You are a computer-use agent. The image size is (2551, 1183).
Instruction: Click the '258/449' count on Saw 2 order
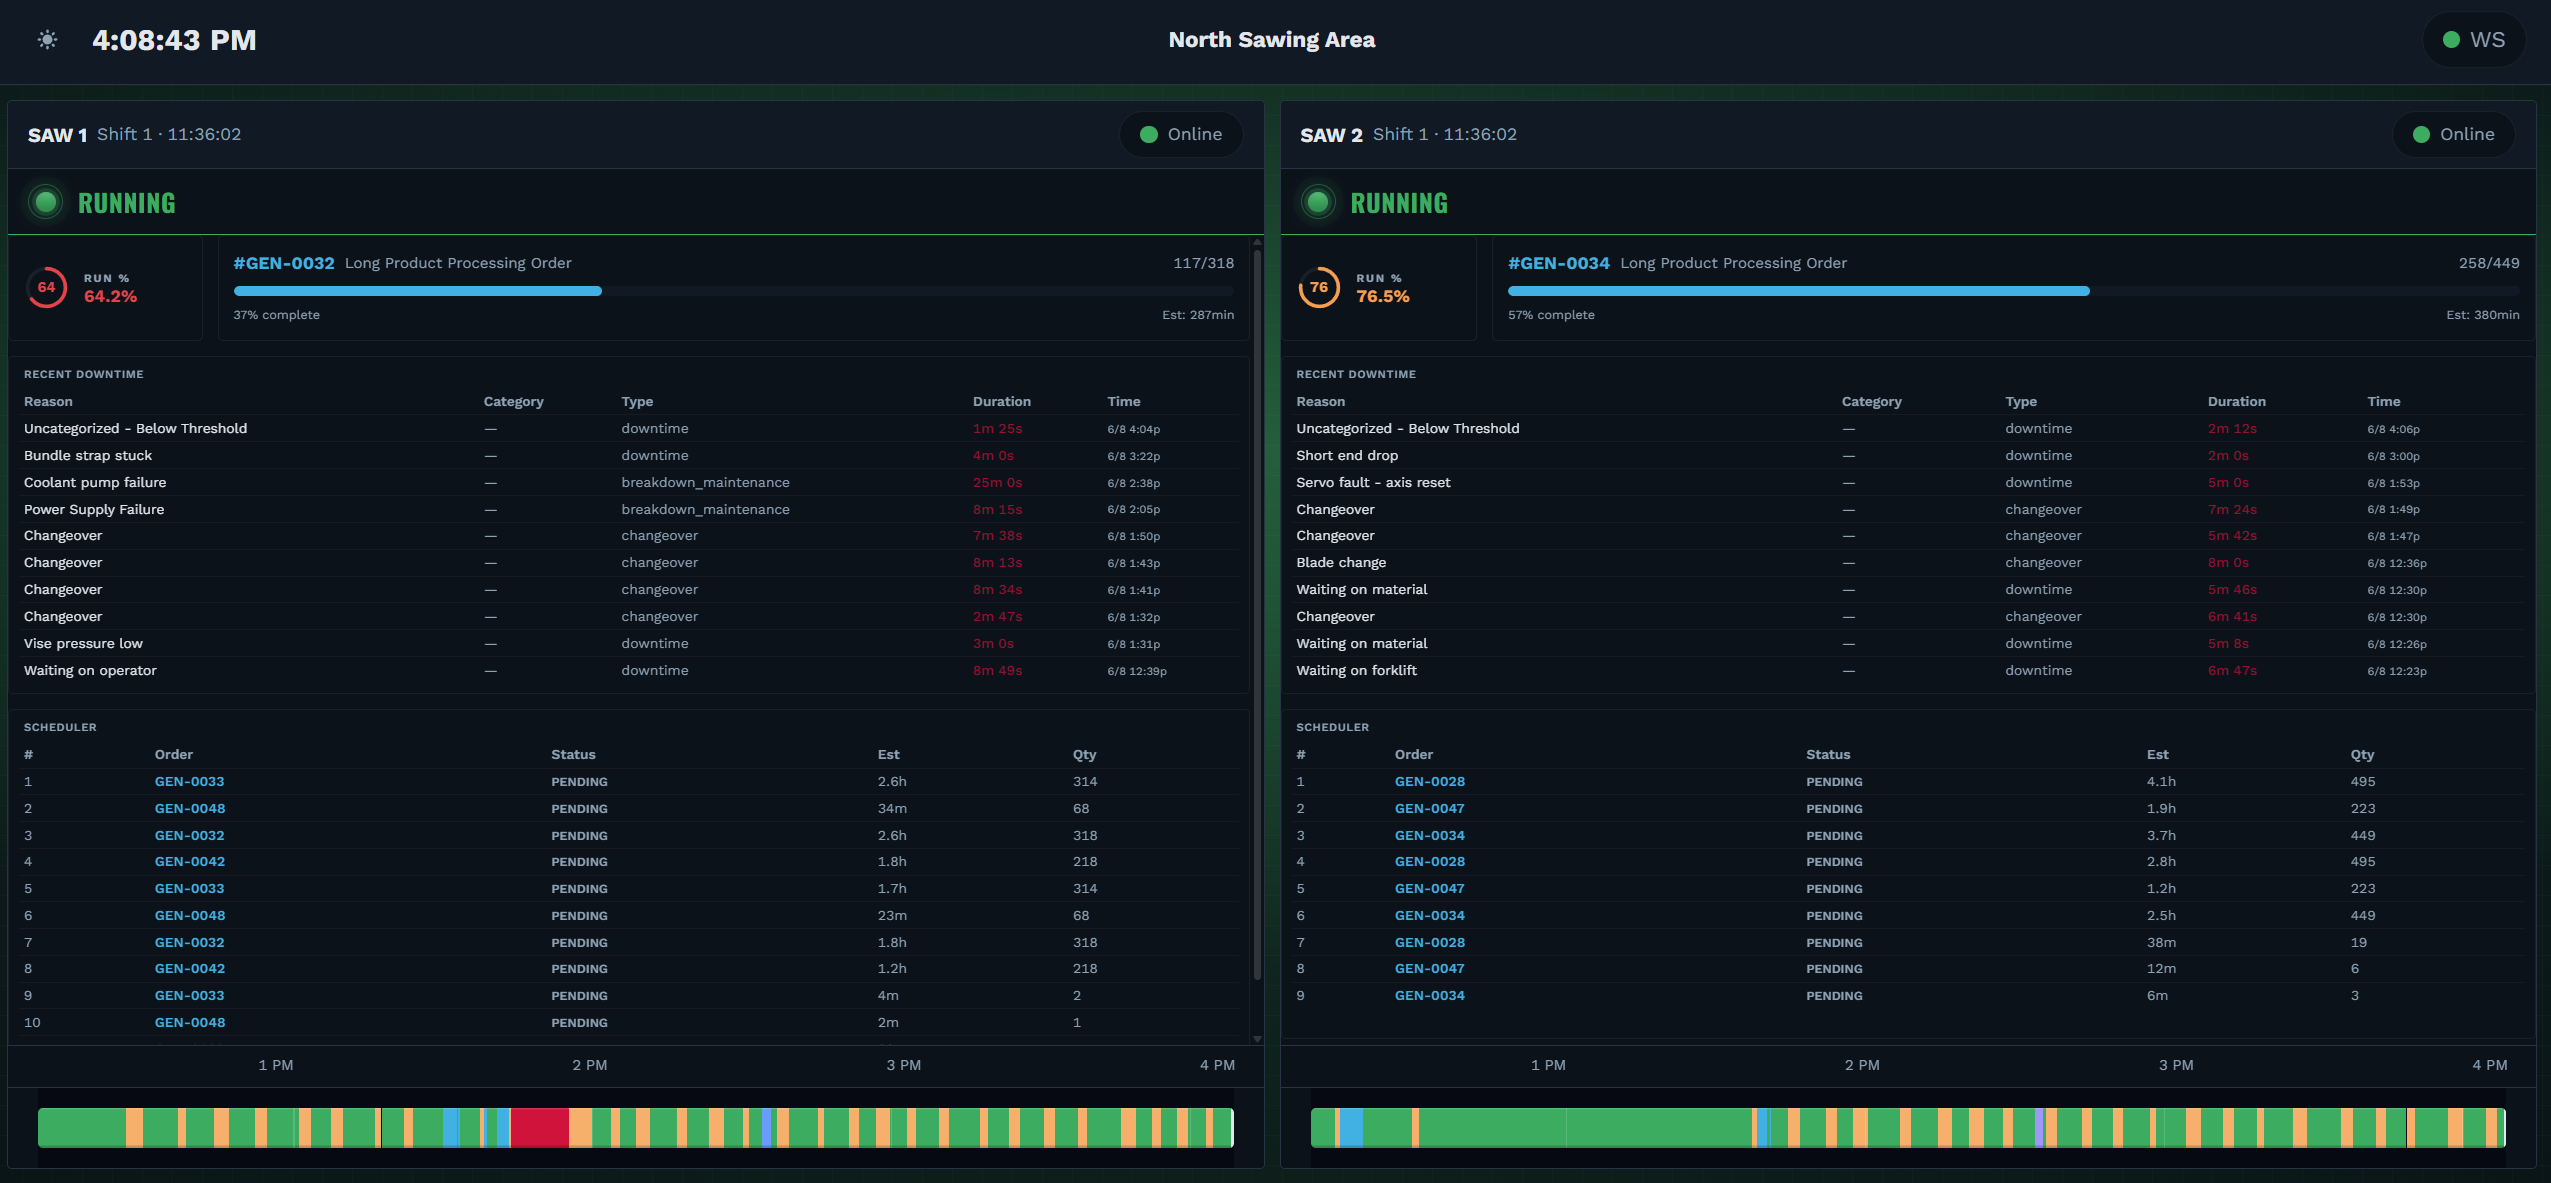2489,263
